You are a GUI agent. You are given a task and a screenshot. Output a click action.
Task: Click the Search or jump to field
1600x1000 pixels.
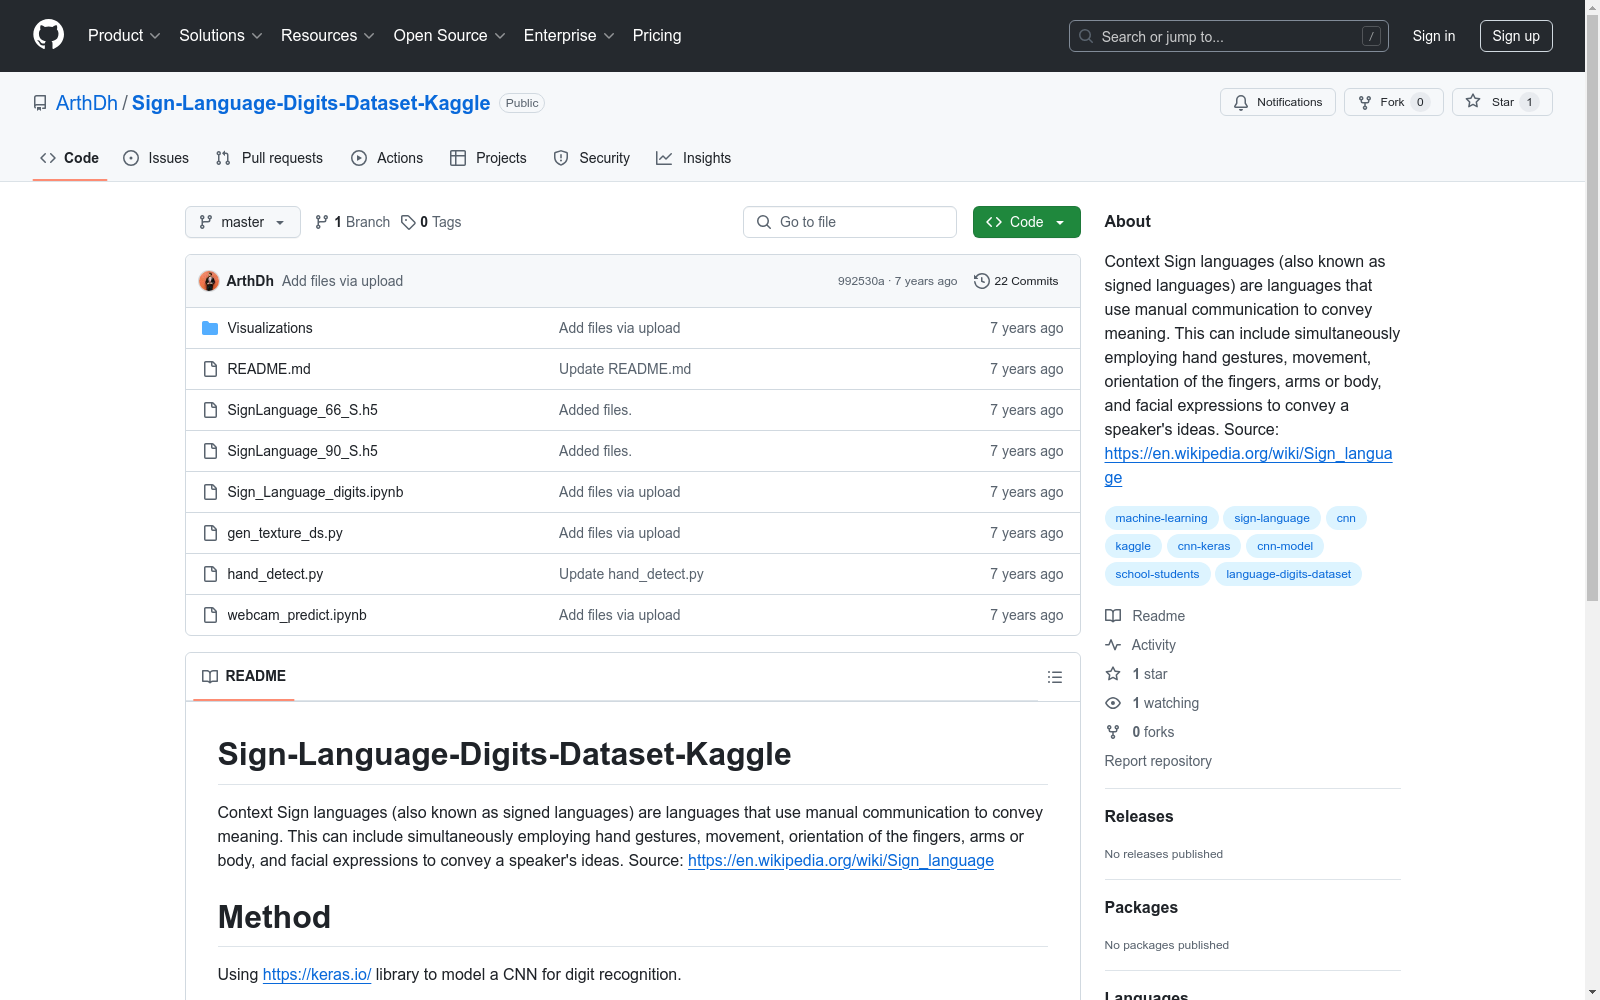pyautogui.click(x=1229, y=36)
